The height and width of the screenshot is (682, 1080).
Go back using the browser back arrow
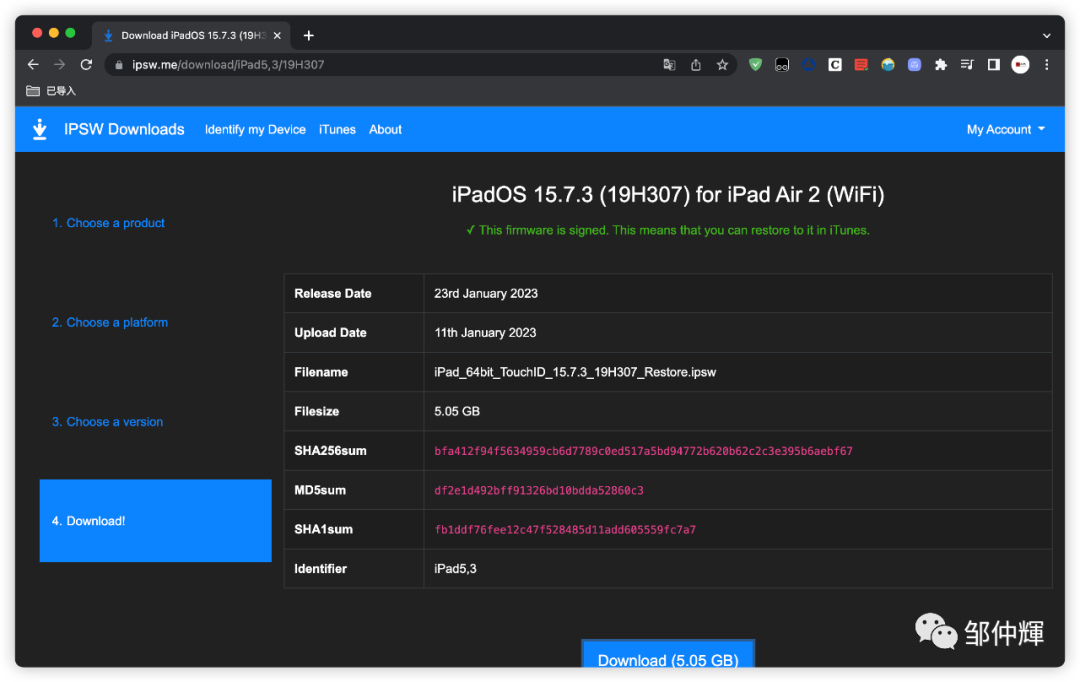pyautogui.click(x=33, y=65)
